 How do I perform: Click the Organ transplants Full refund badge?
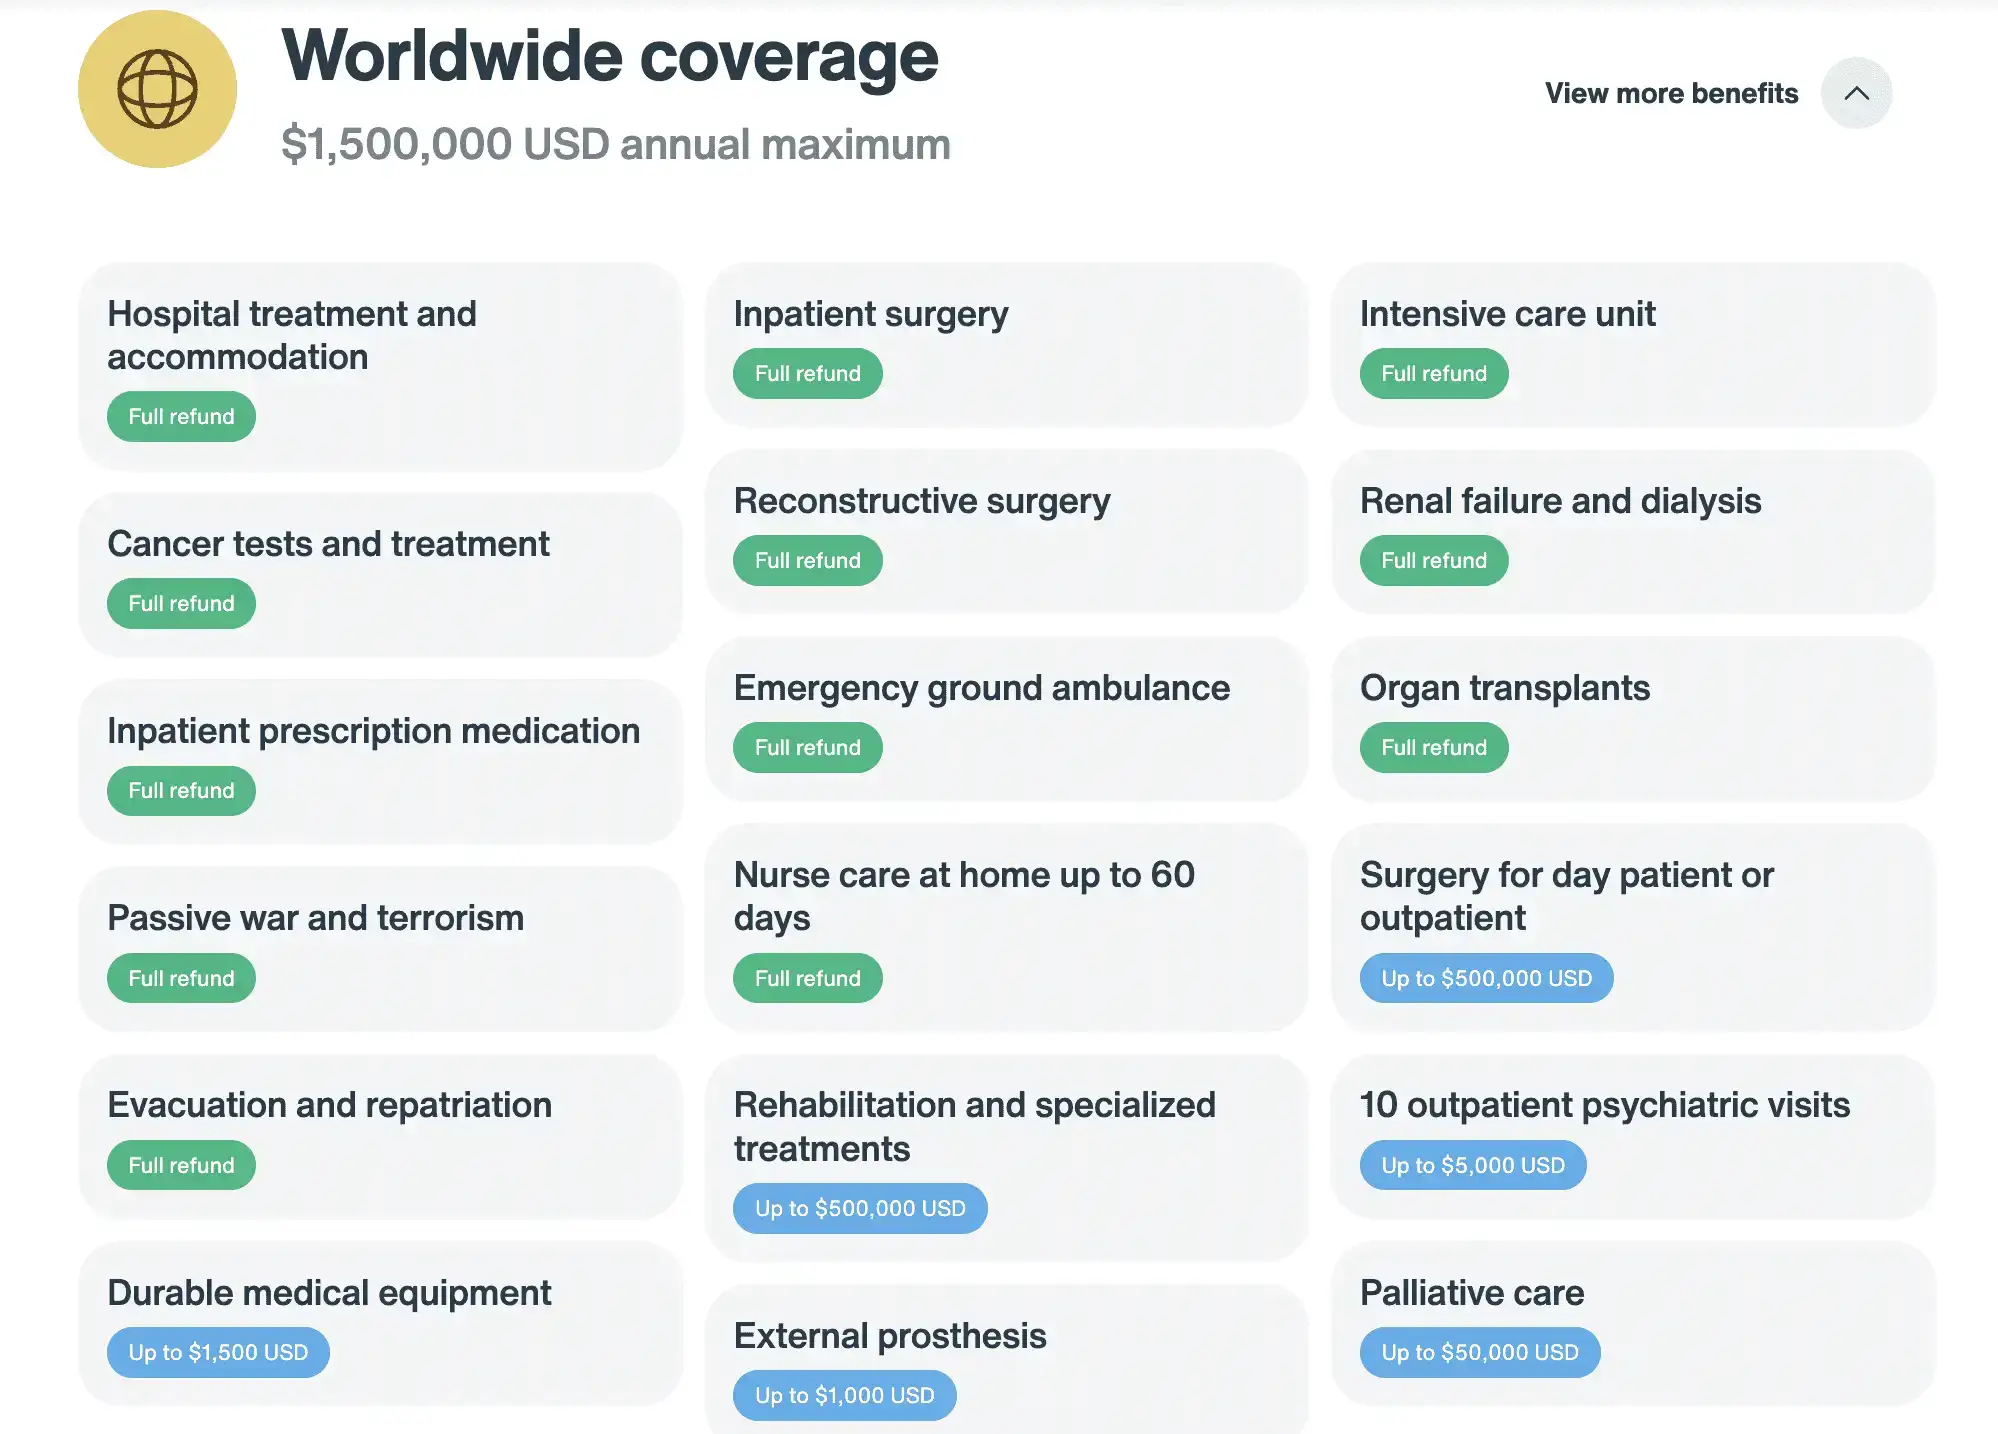[x=1433, y=746]
